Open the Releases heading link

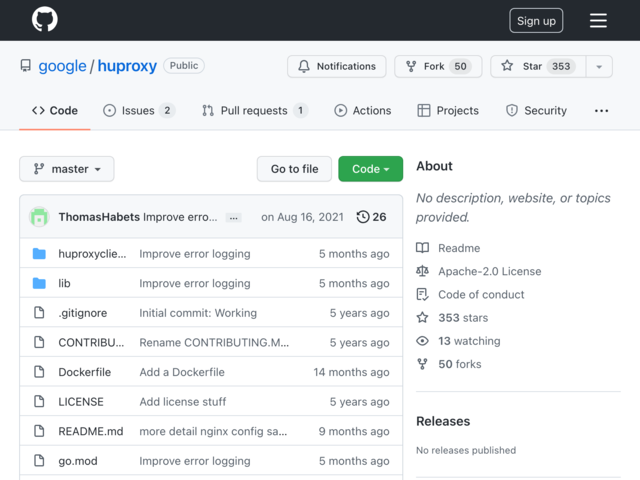click(443, 421)
